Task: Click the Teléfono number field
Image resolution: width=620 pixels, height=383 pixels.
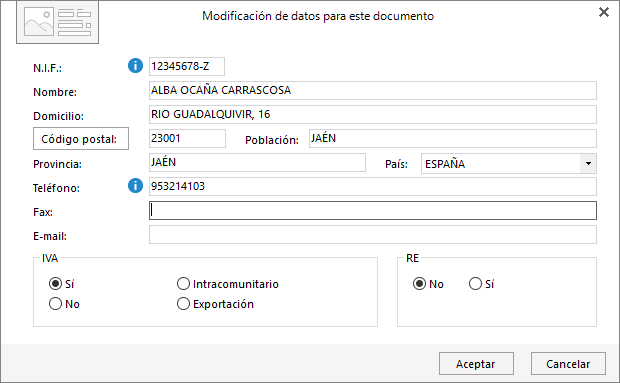Action: [372, 187]
